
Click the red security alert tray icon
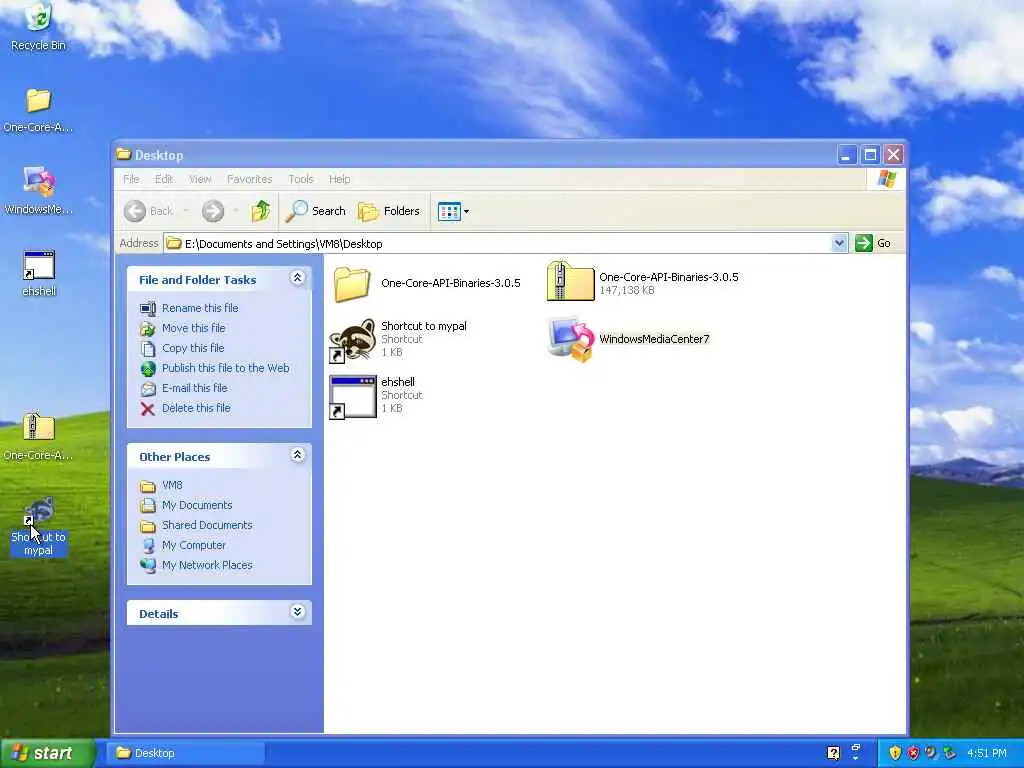click(913, 753)
